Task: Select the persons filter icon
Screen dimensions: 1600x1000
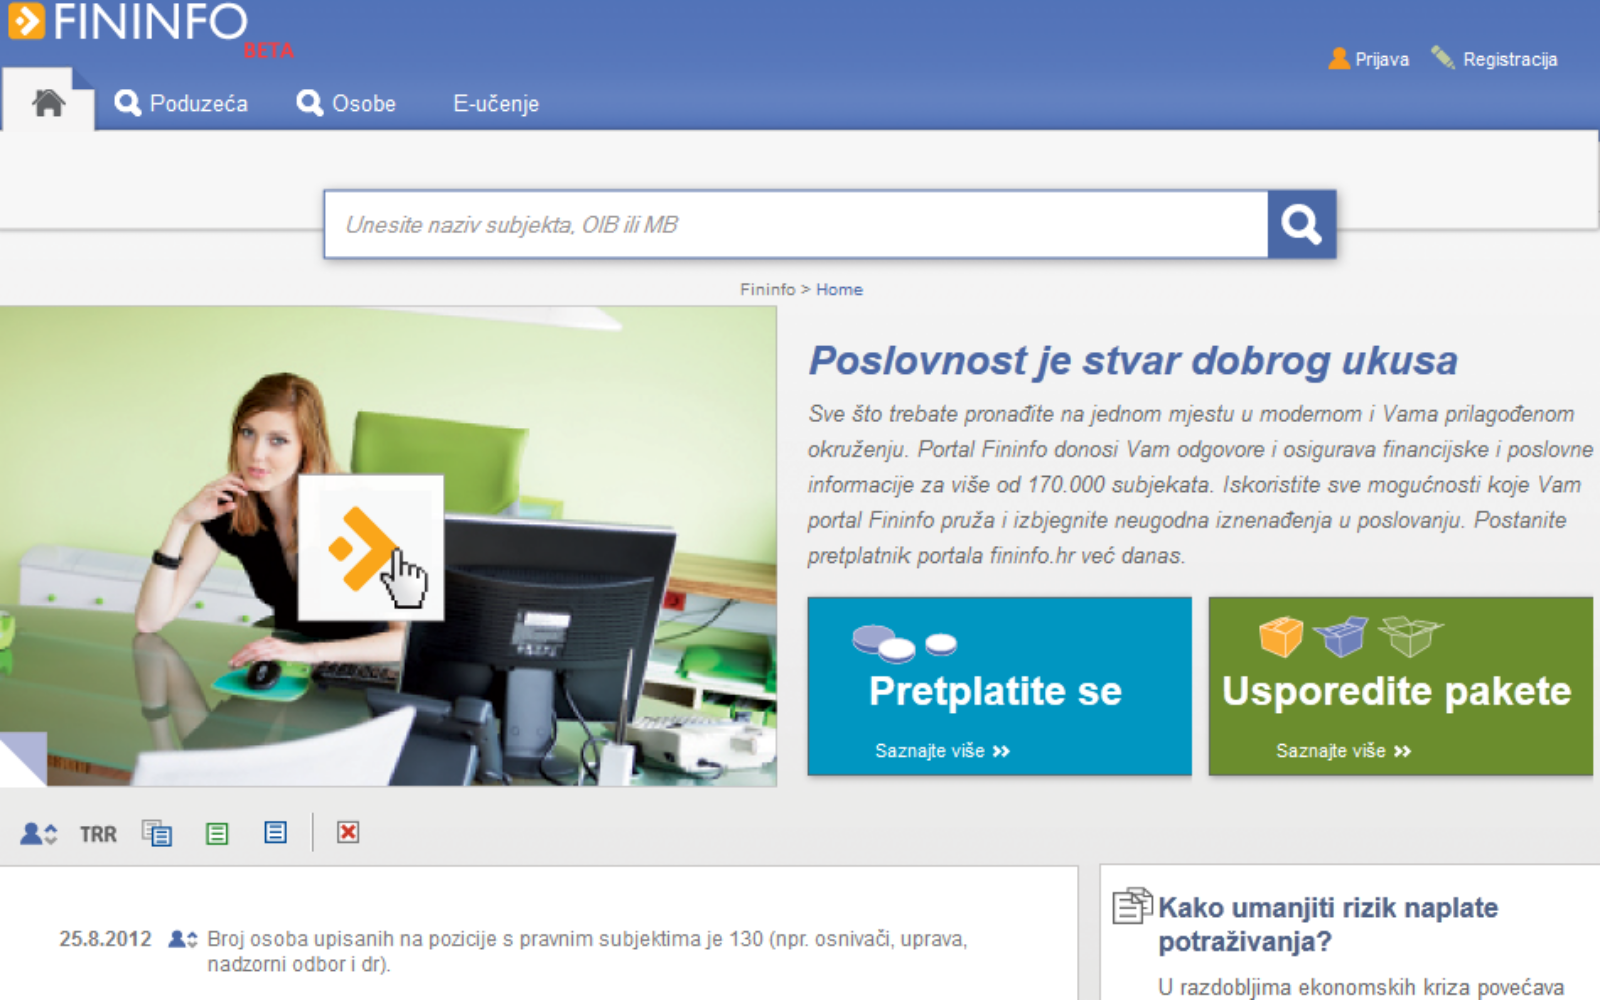Action: click(x=40, y=833)
